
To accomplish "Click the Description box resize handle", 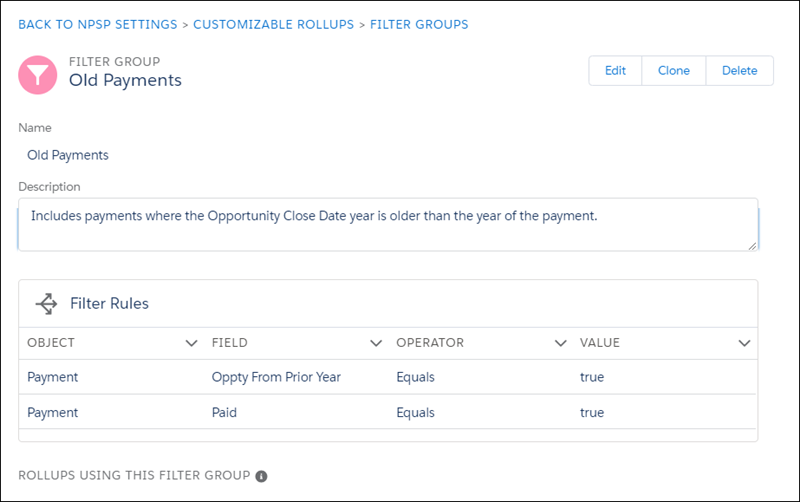I will (x=752, y=245).
